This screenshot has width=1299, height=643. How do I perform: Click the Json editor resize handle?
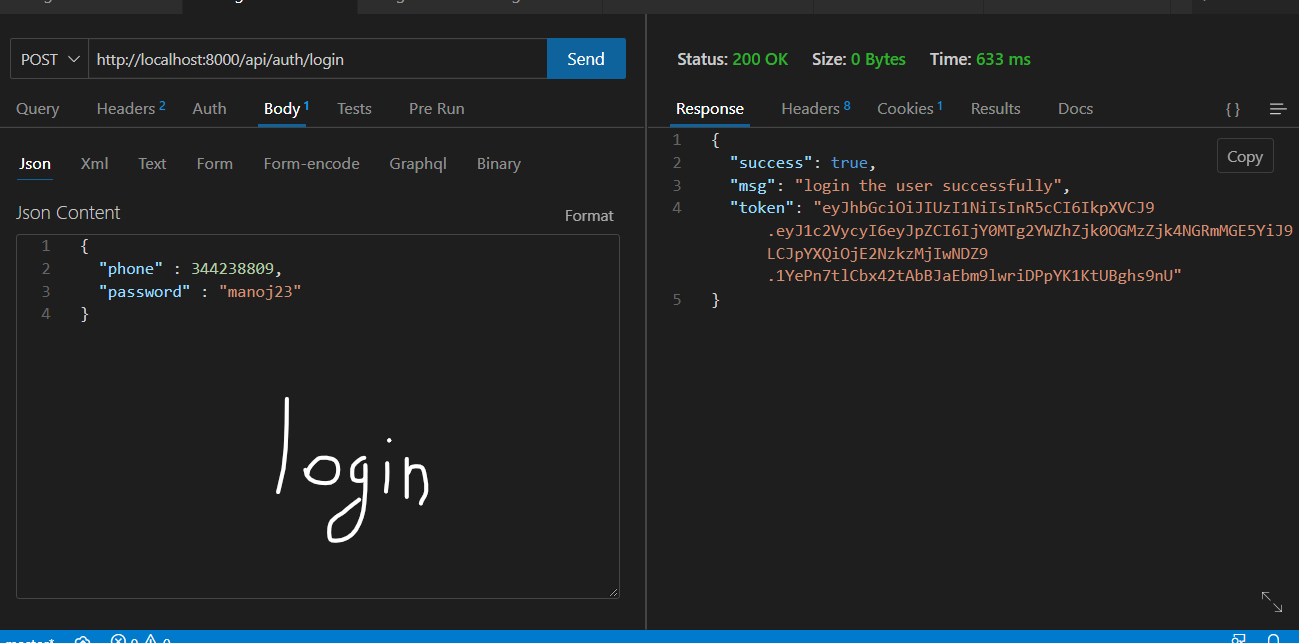(612, 591)
